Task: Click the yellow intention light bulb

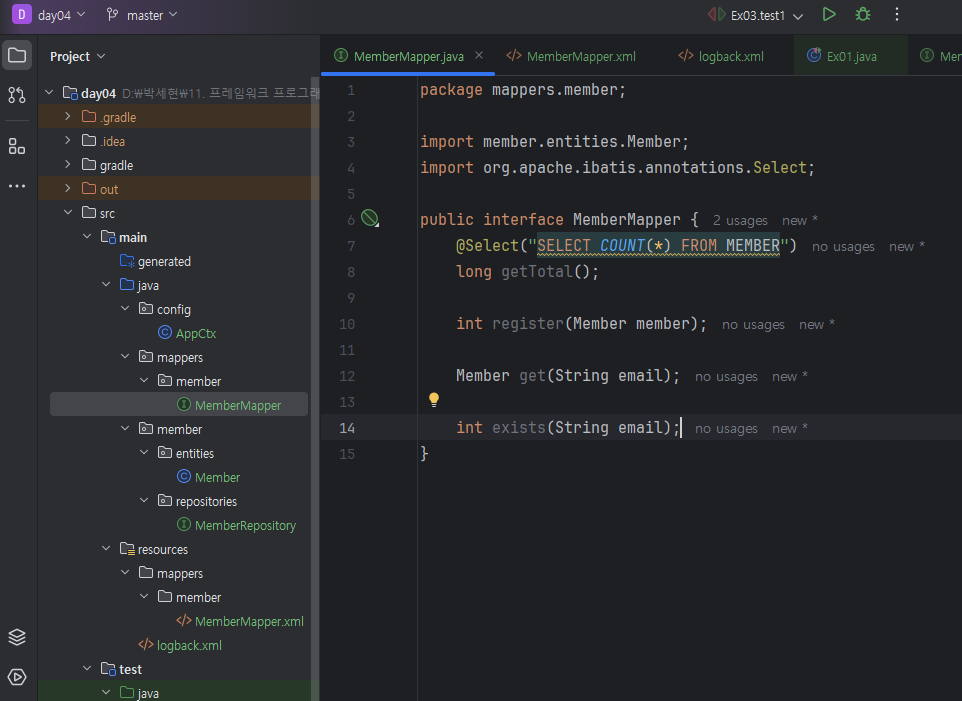Action: coord(434,399)
